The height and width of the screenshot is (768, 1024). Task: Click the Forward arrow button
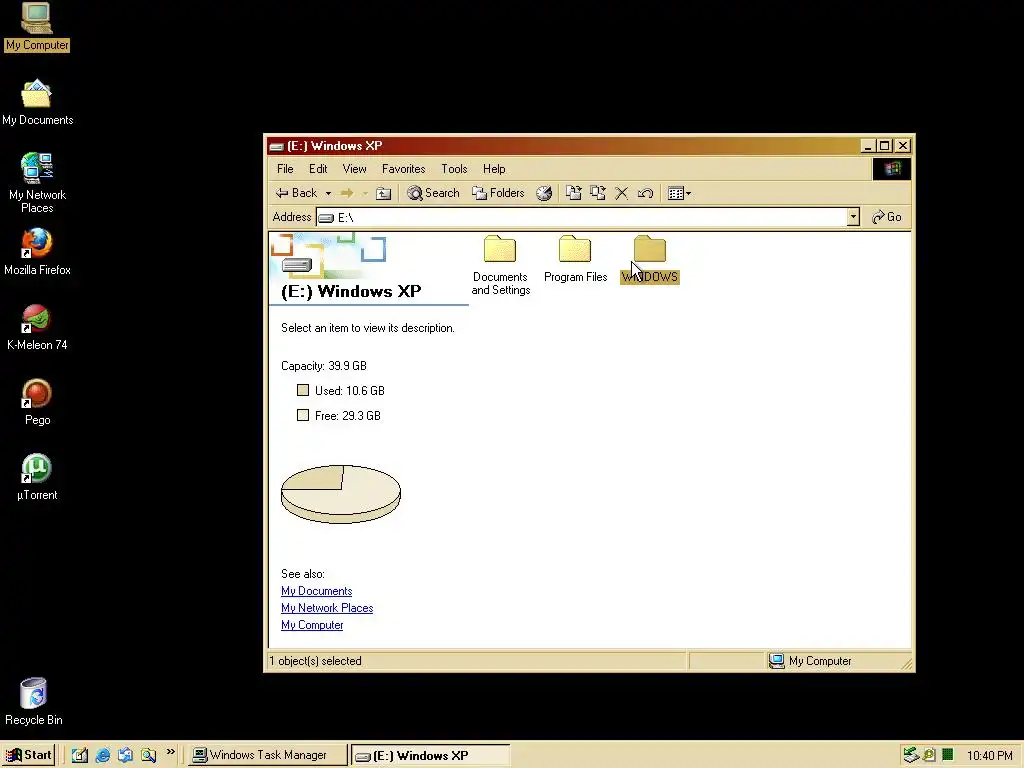coord(347,193)
